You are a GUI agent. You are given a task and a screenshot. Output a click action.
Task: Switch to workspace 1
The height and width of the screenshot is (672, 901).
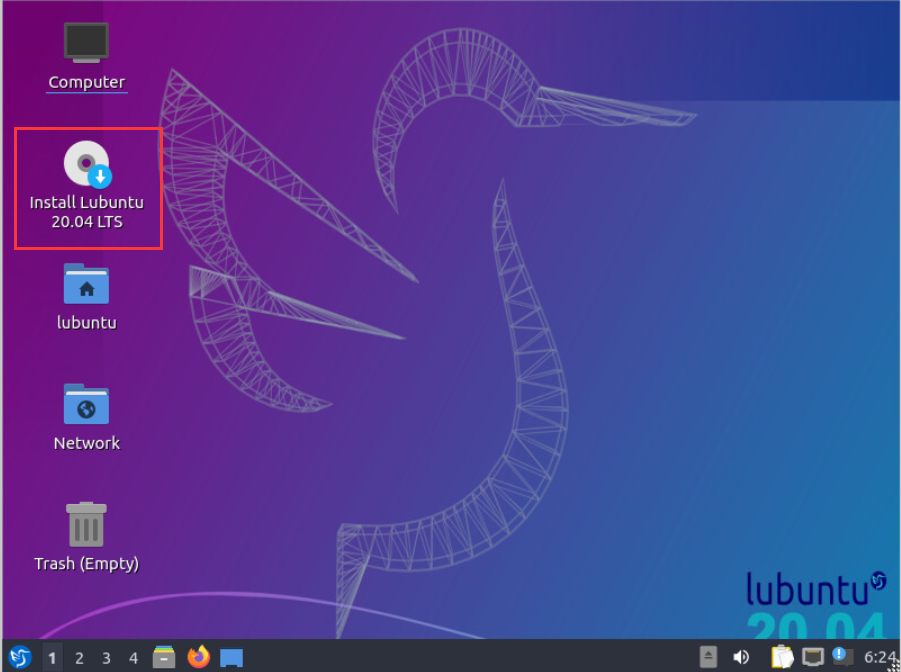[x=52, y=657]
